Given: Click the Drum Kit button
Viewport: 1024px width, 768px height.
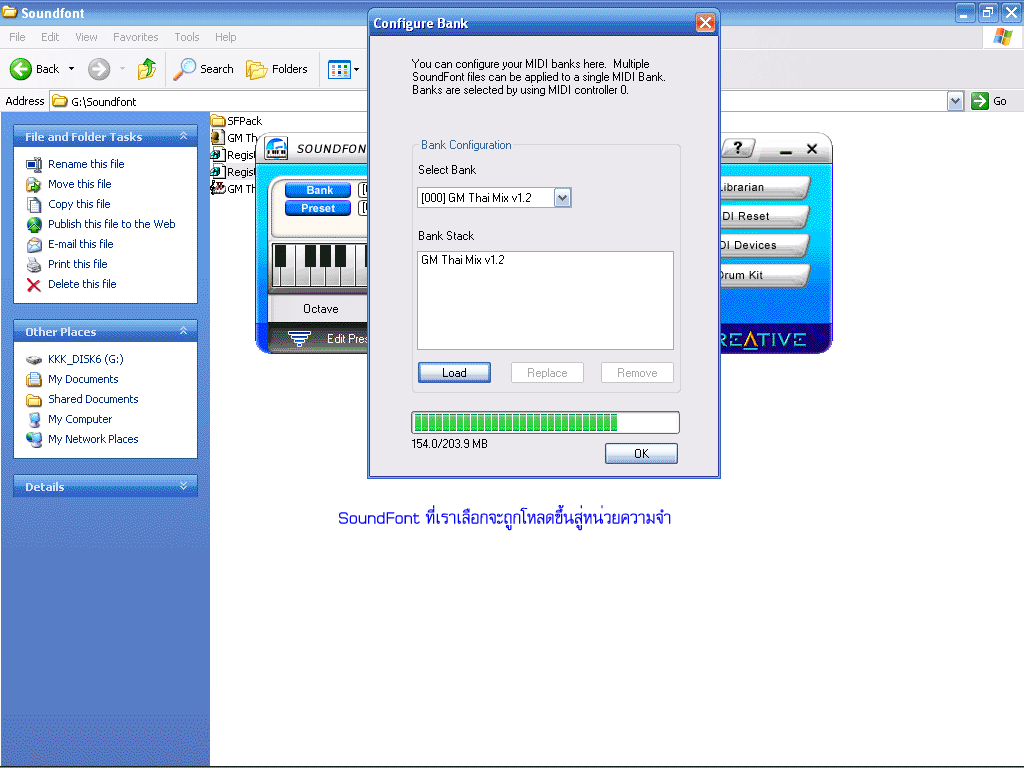Looking at the screenshot, I should click(764, 275).
